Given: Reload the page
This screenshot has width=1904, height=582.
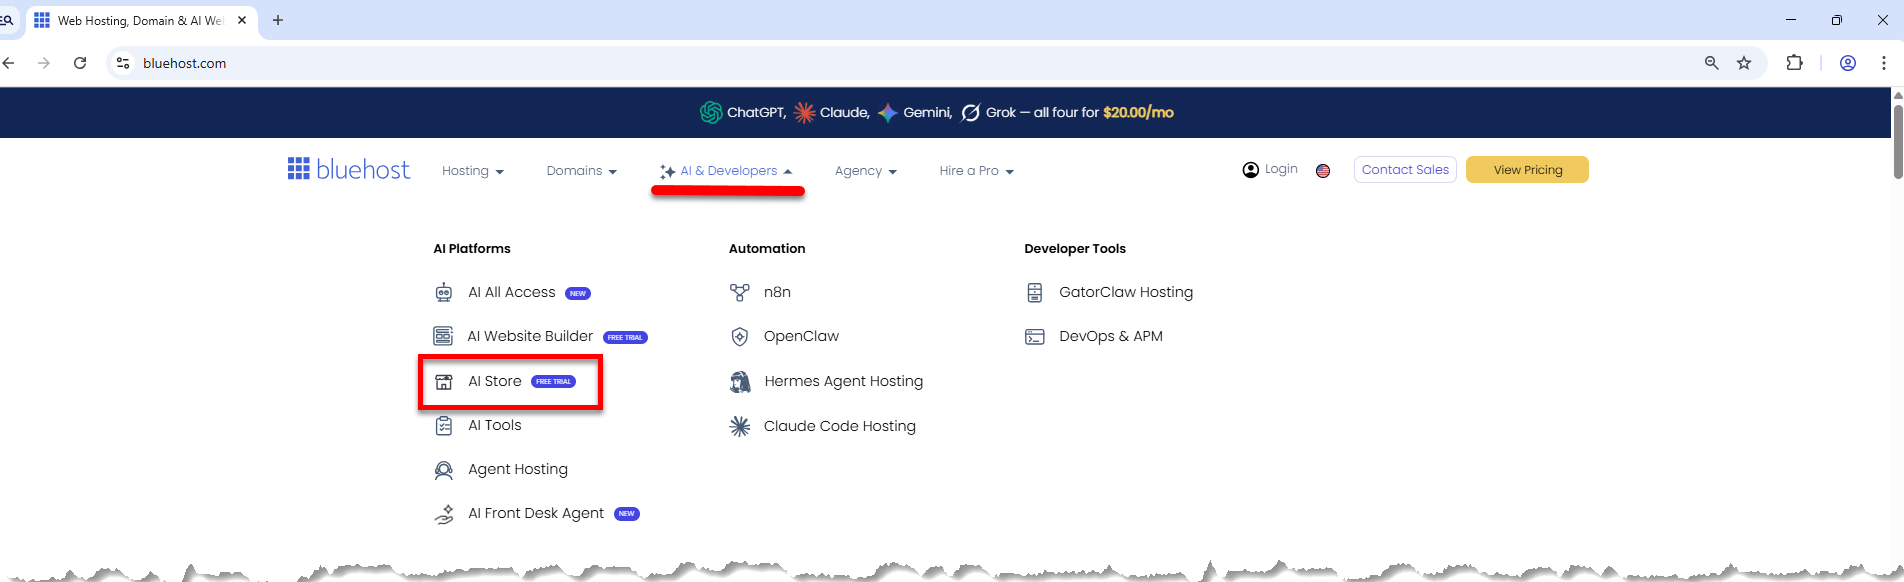Looking at the screenshot, I should (80, 63).
